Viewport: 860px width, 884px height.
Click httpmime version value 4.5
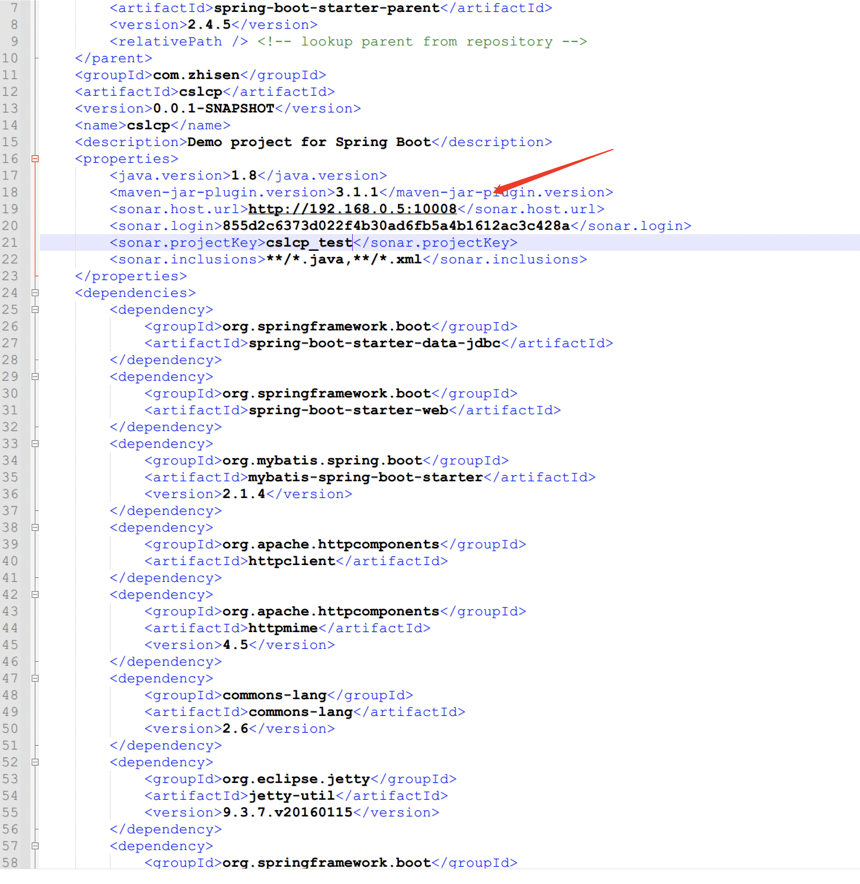(235, 645)
